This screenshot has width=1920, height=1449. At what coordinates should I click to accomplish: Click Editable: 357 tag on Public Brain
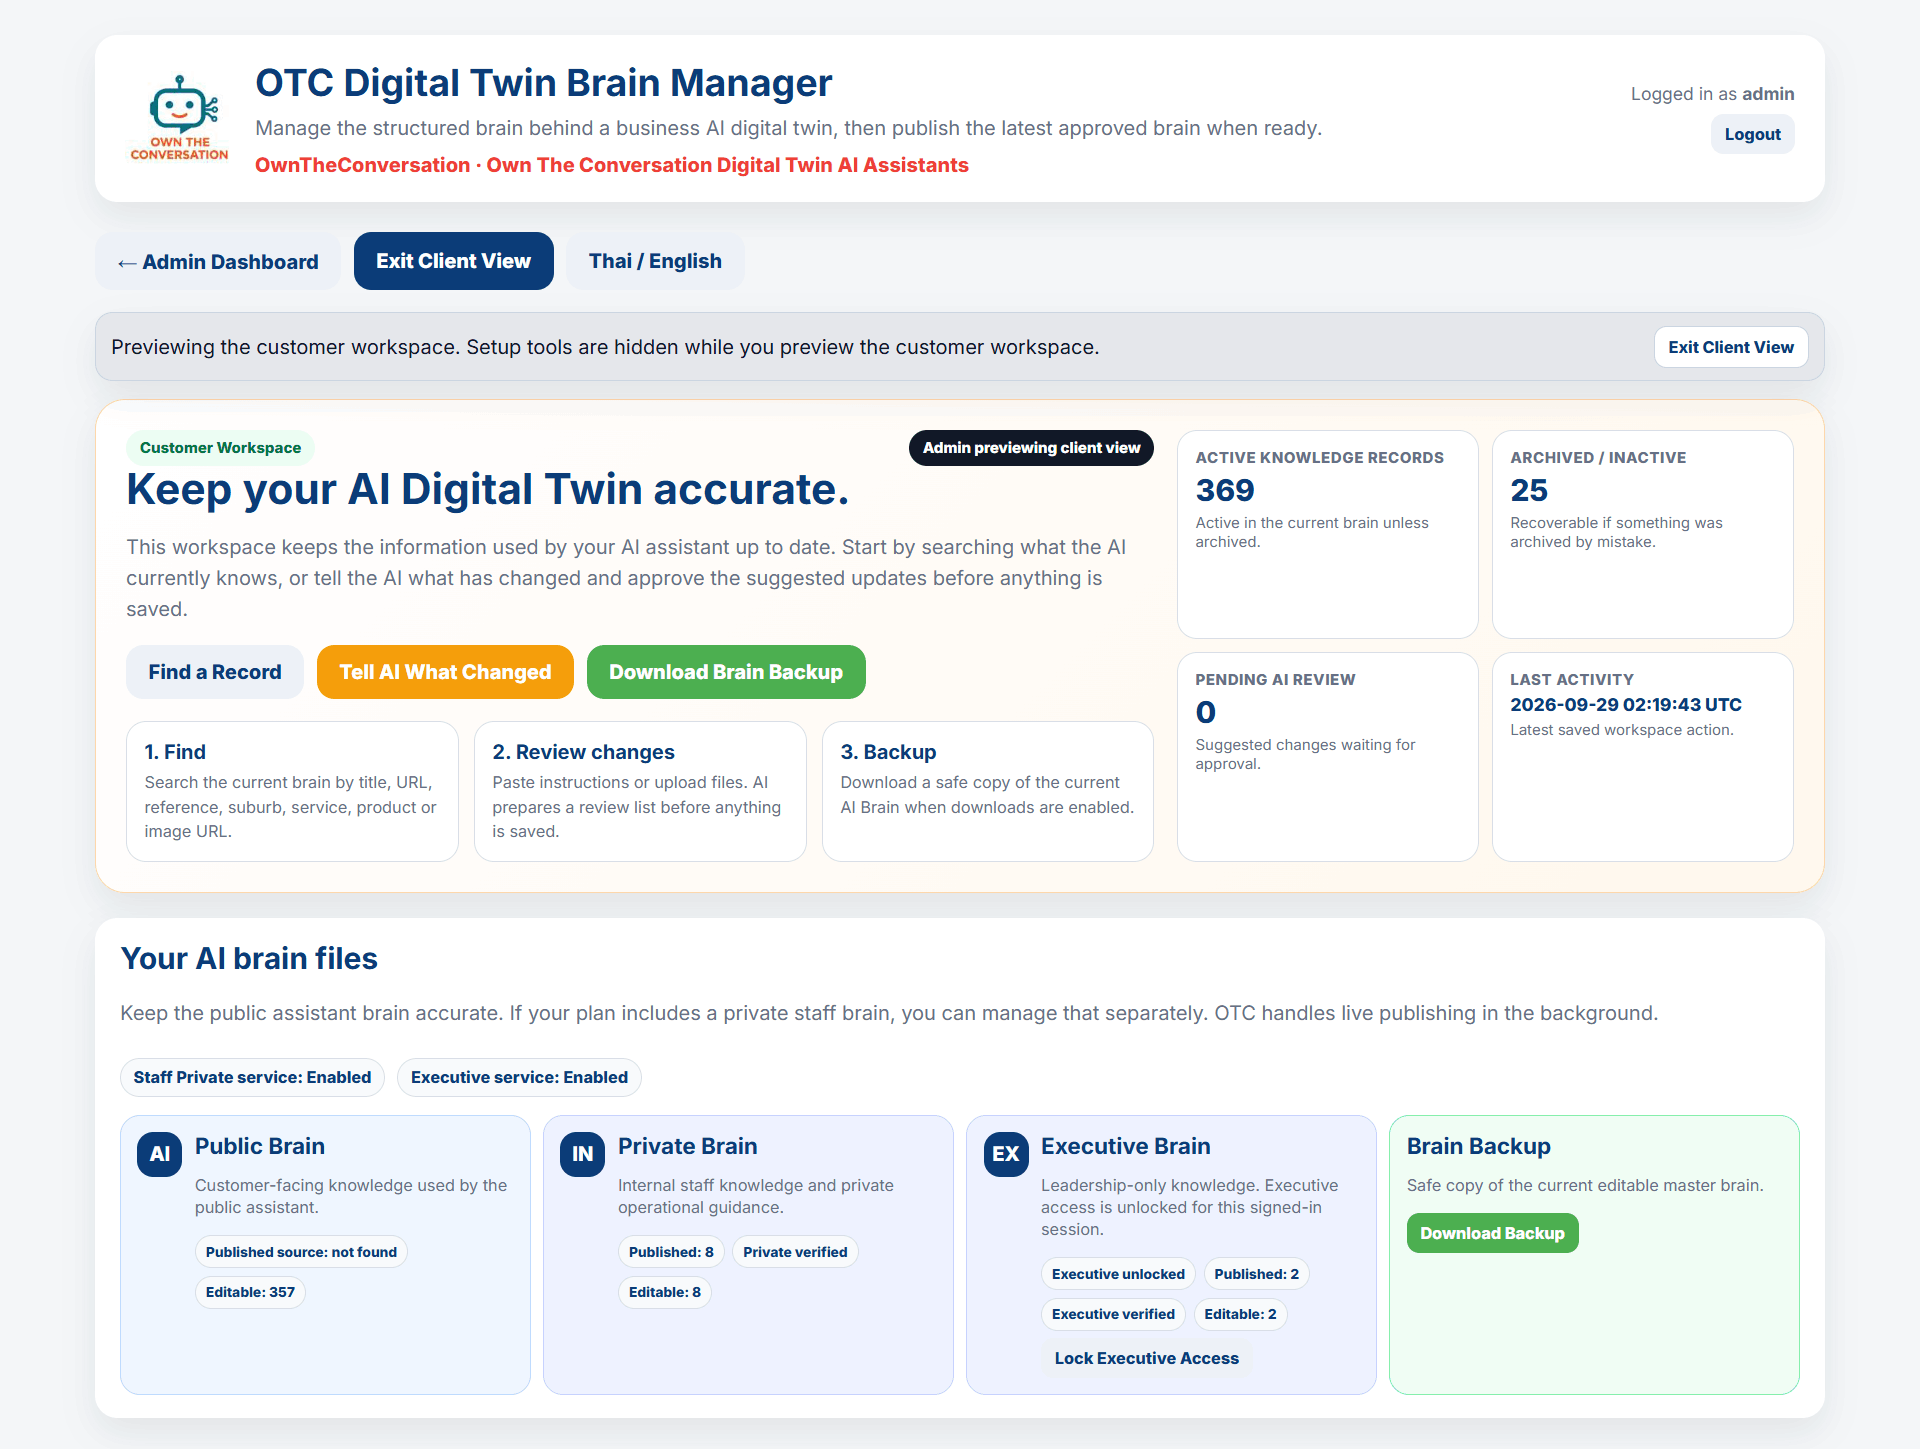pos(250,1292)
